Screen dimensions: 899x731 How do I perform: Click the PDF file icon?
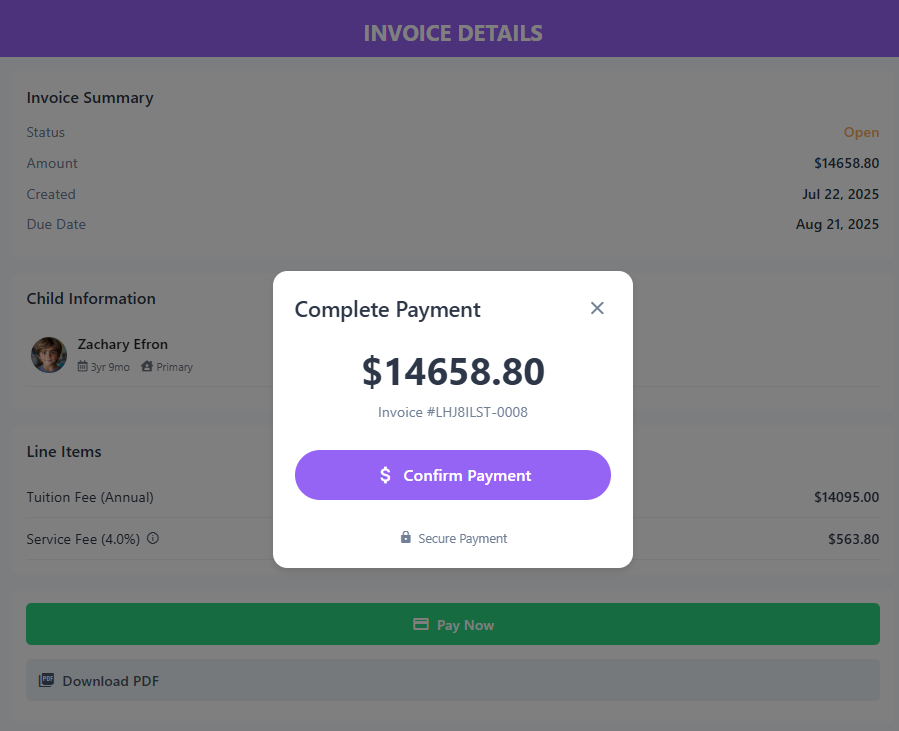point(46,680)
